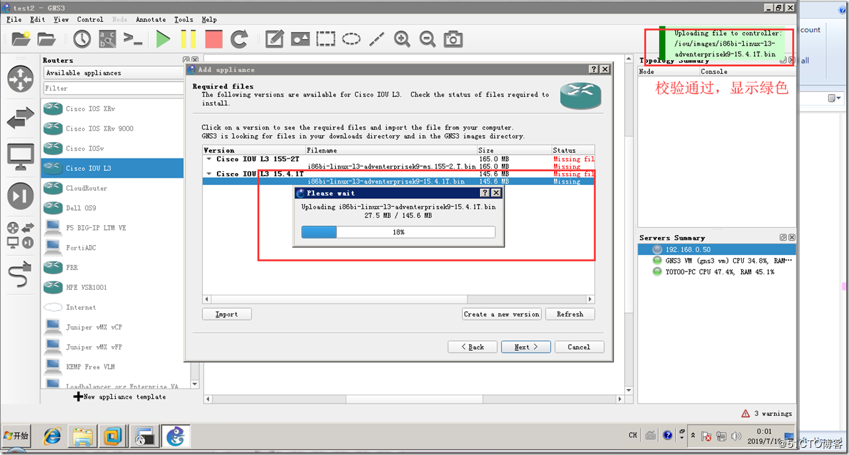This screenshot has height=455, width=849.
Task: Browse end devices monitor icon
Action: point(21,157)
